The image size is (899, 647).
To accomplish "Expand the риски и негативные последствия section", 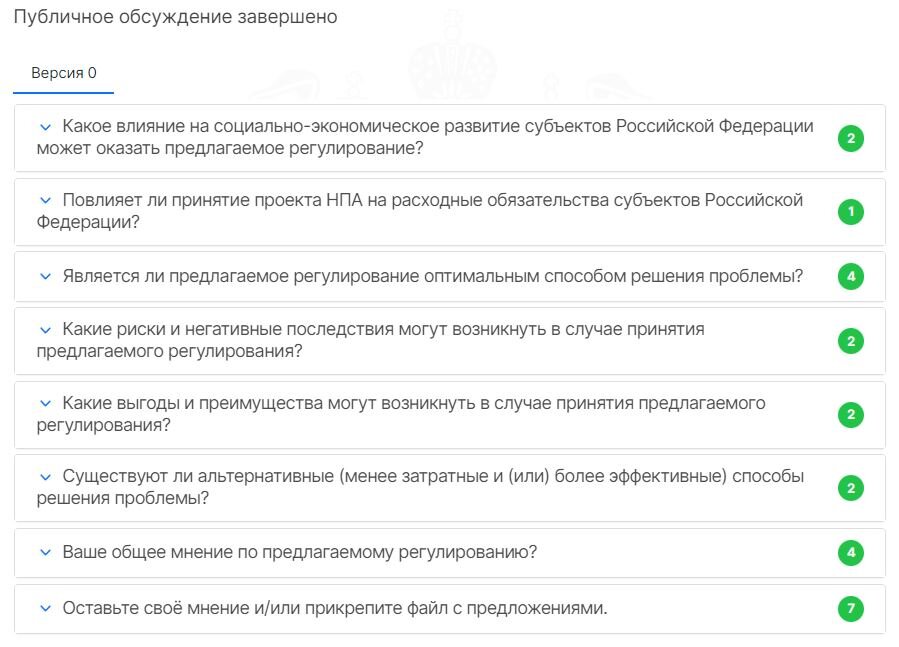I will (x=42, y=330).
